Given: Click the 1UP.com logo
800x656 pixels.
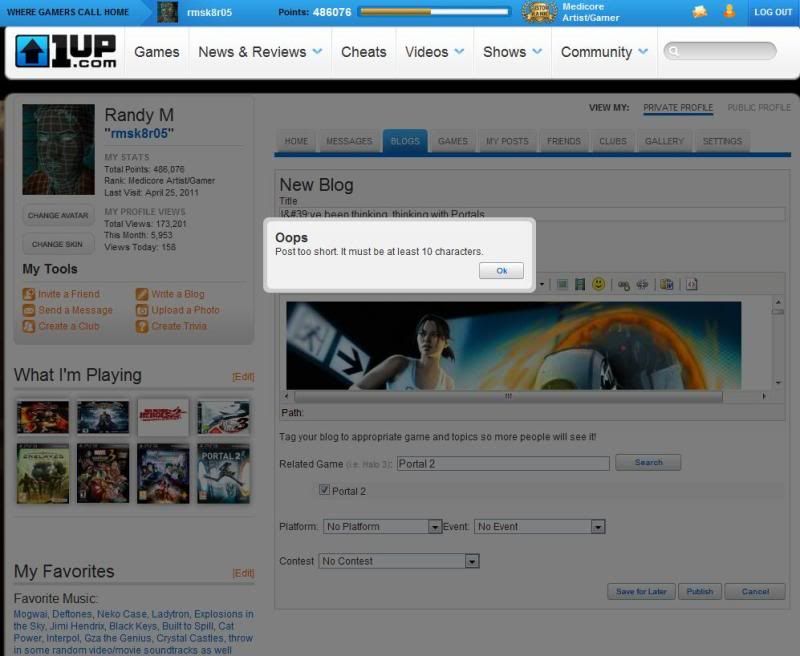Looking at the screenshot, I should coord(66,51).
